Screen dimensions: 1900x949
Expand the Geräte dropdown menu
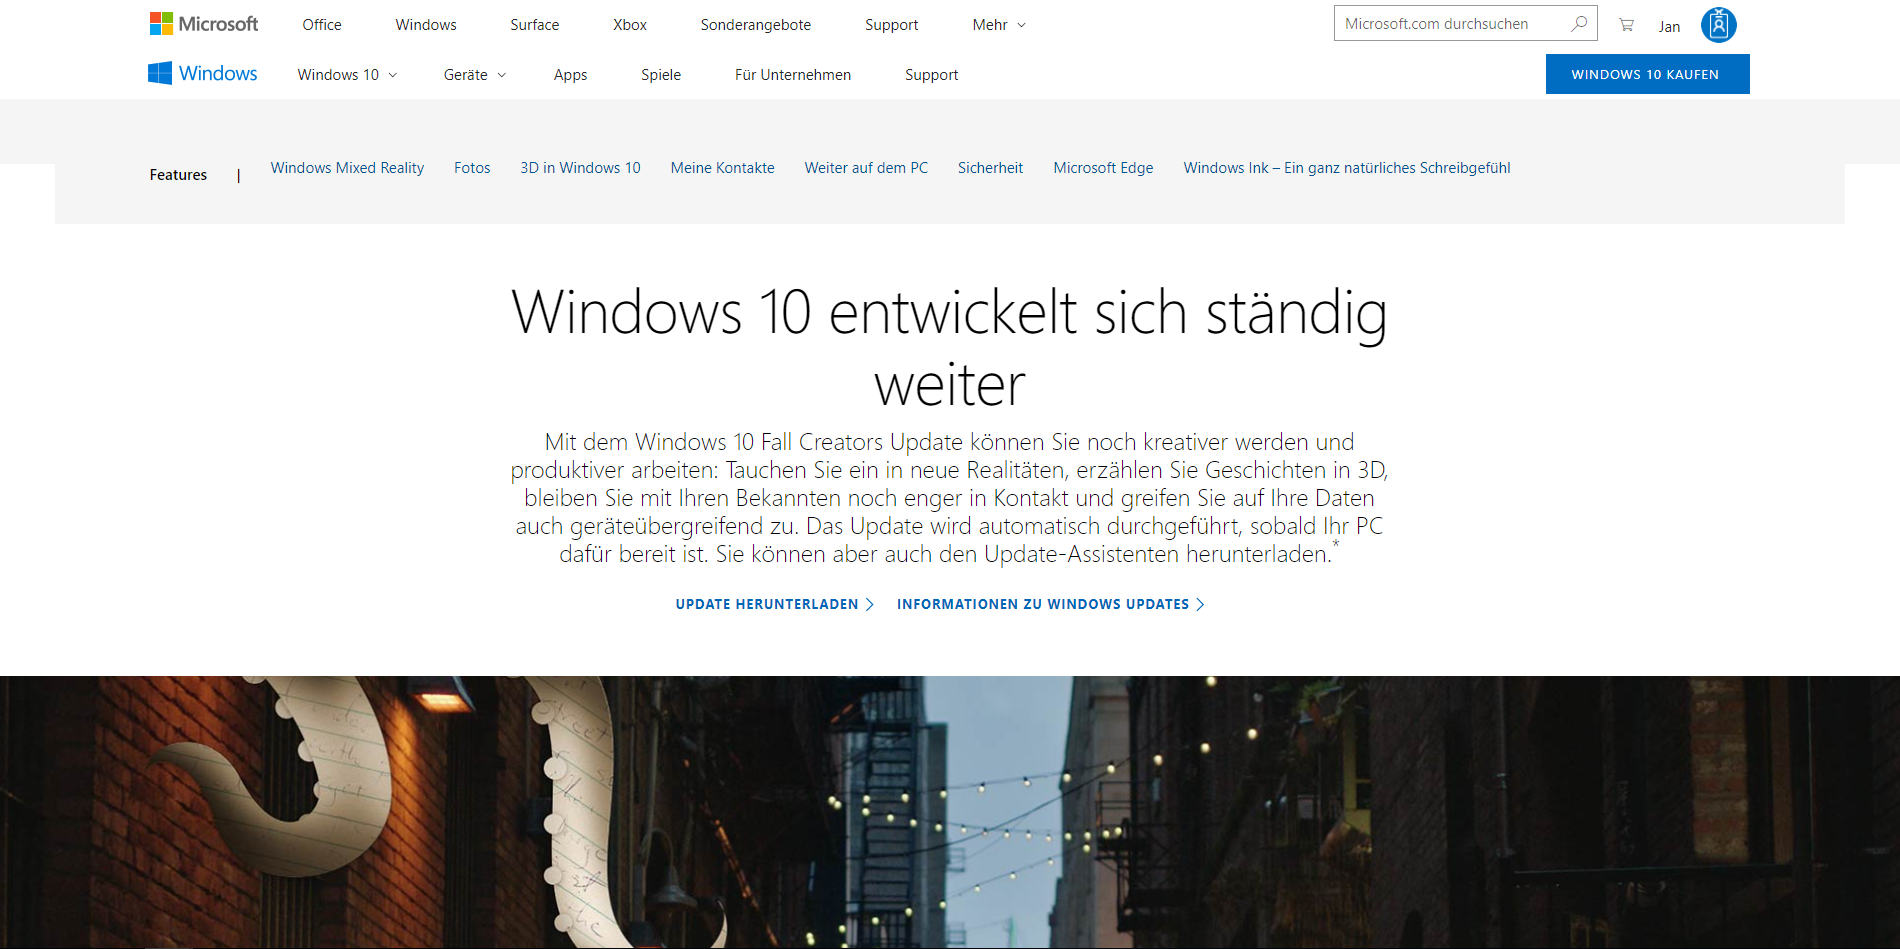pos(475,75)
